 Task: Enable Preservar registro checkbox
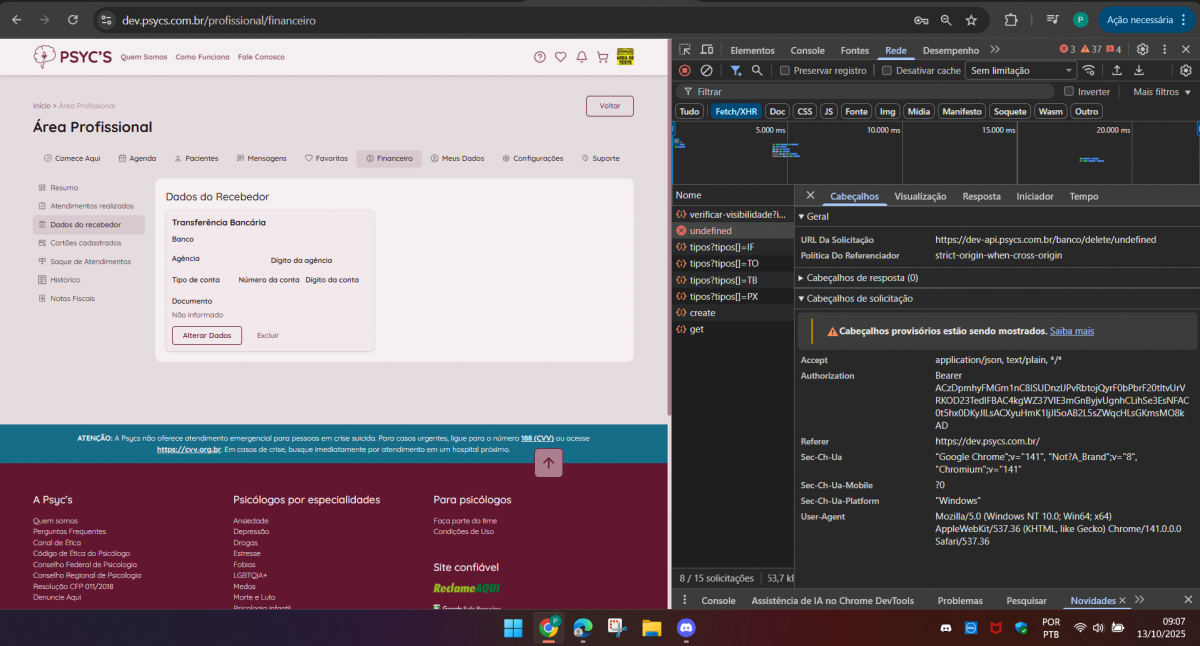[x=785, y=71]
